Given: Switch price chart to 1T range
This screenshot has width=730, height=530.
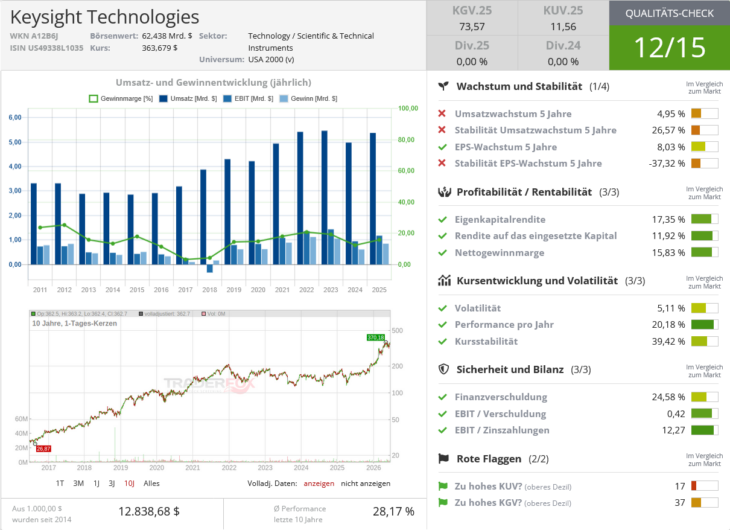Looking at the screenshot, I should 60,483.
